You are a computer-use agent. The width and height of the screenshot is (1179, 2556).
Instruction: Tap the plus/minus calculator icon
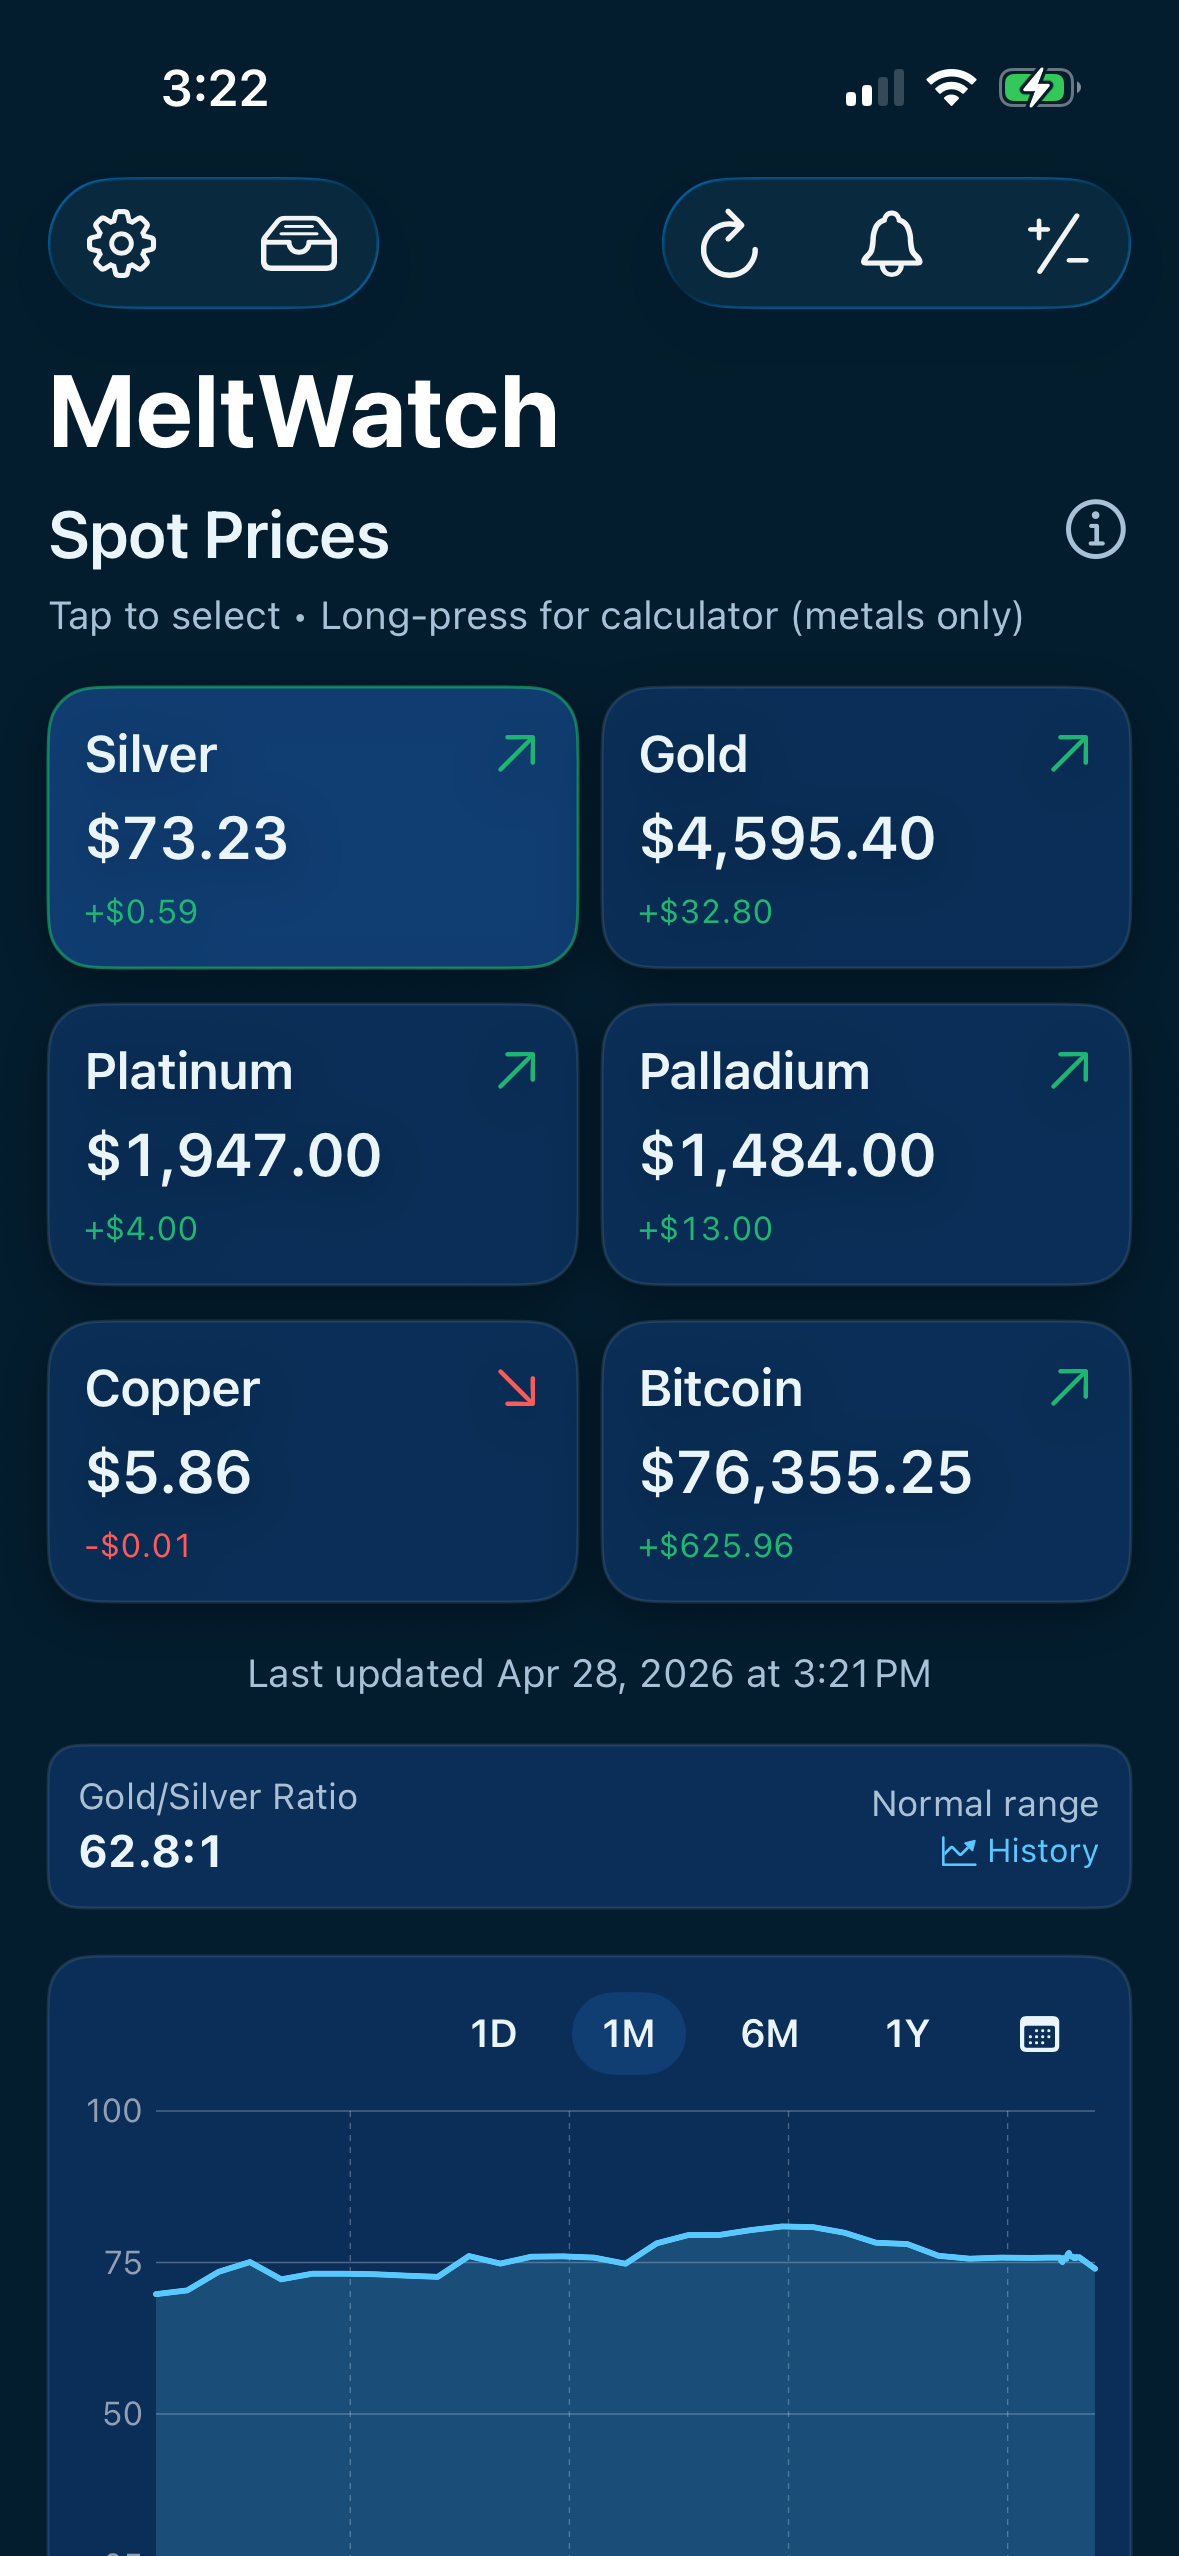(1057, 243)
